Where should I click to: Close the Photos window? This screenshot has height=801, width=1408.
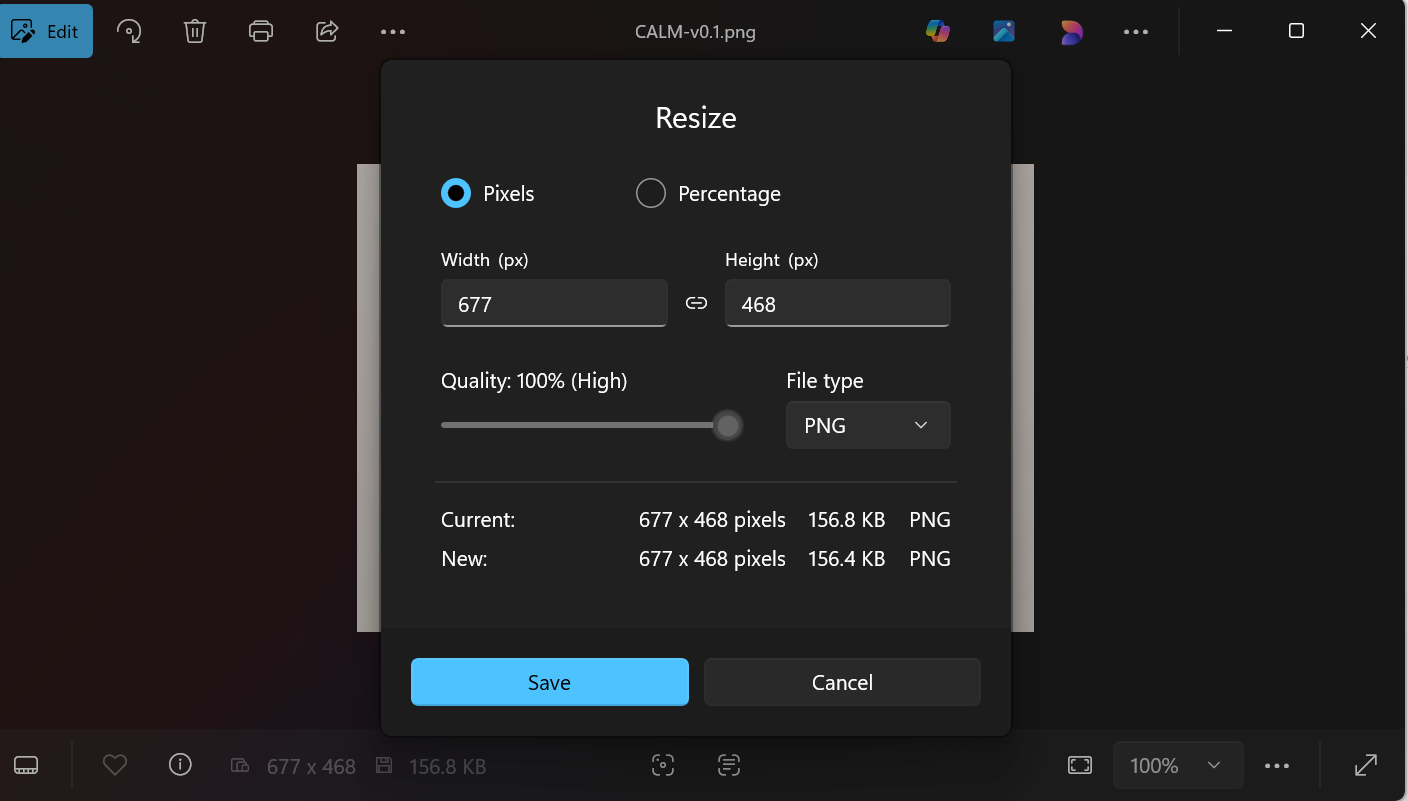pos(1369,31)
